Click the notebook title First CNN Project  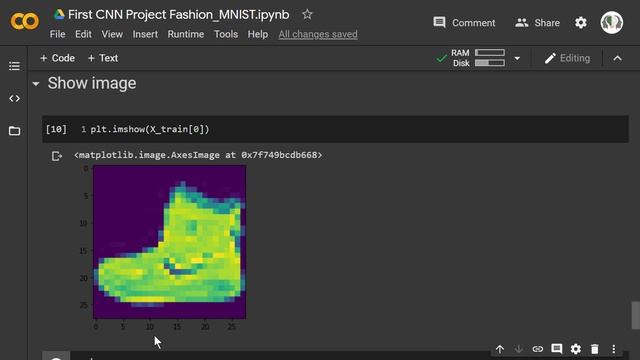coord(178,15)
